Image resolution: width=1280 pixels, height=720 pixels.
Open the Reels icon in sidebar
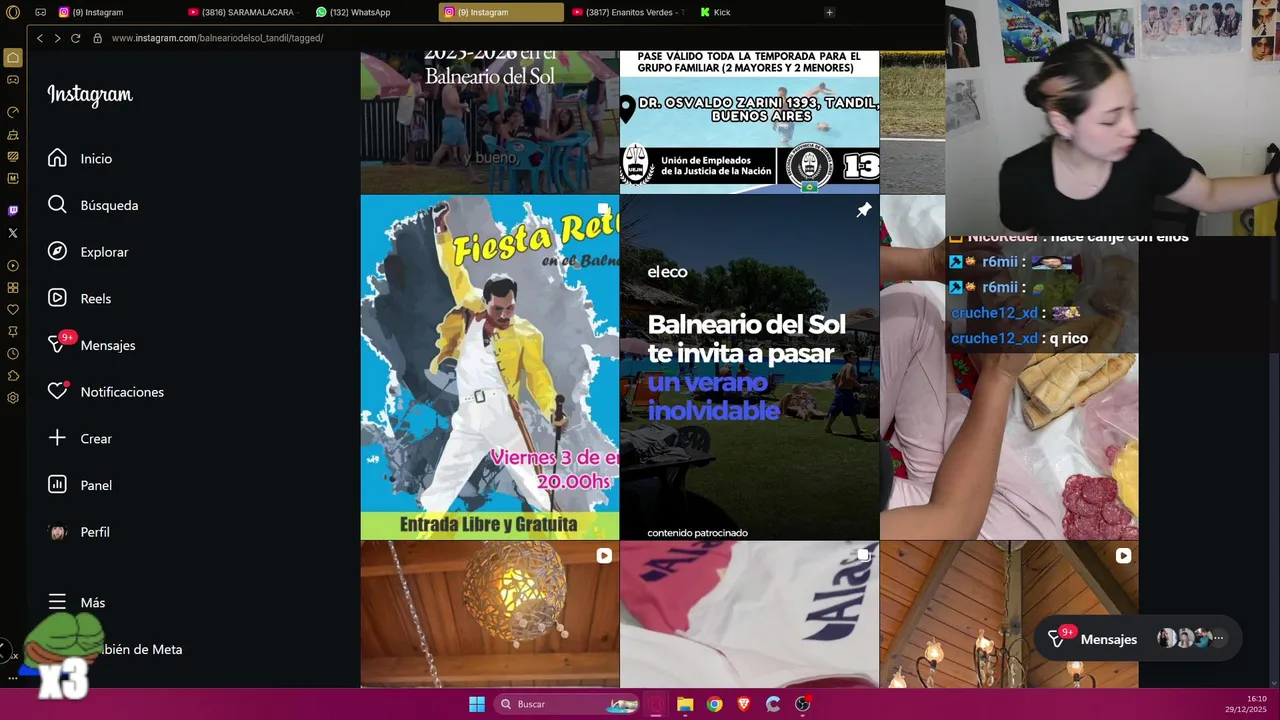tap(57, 298)
